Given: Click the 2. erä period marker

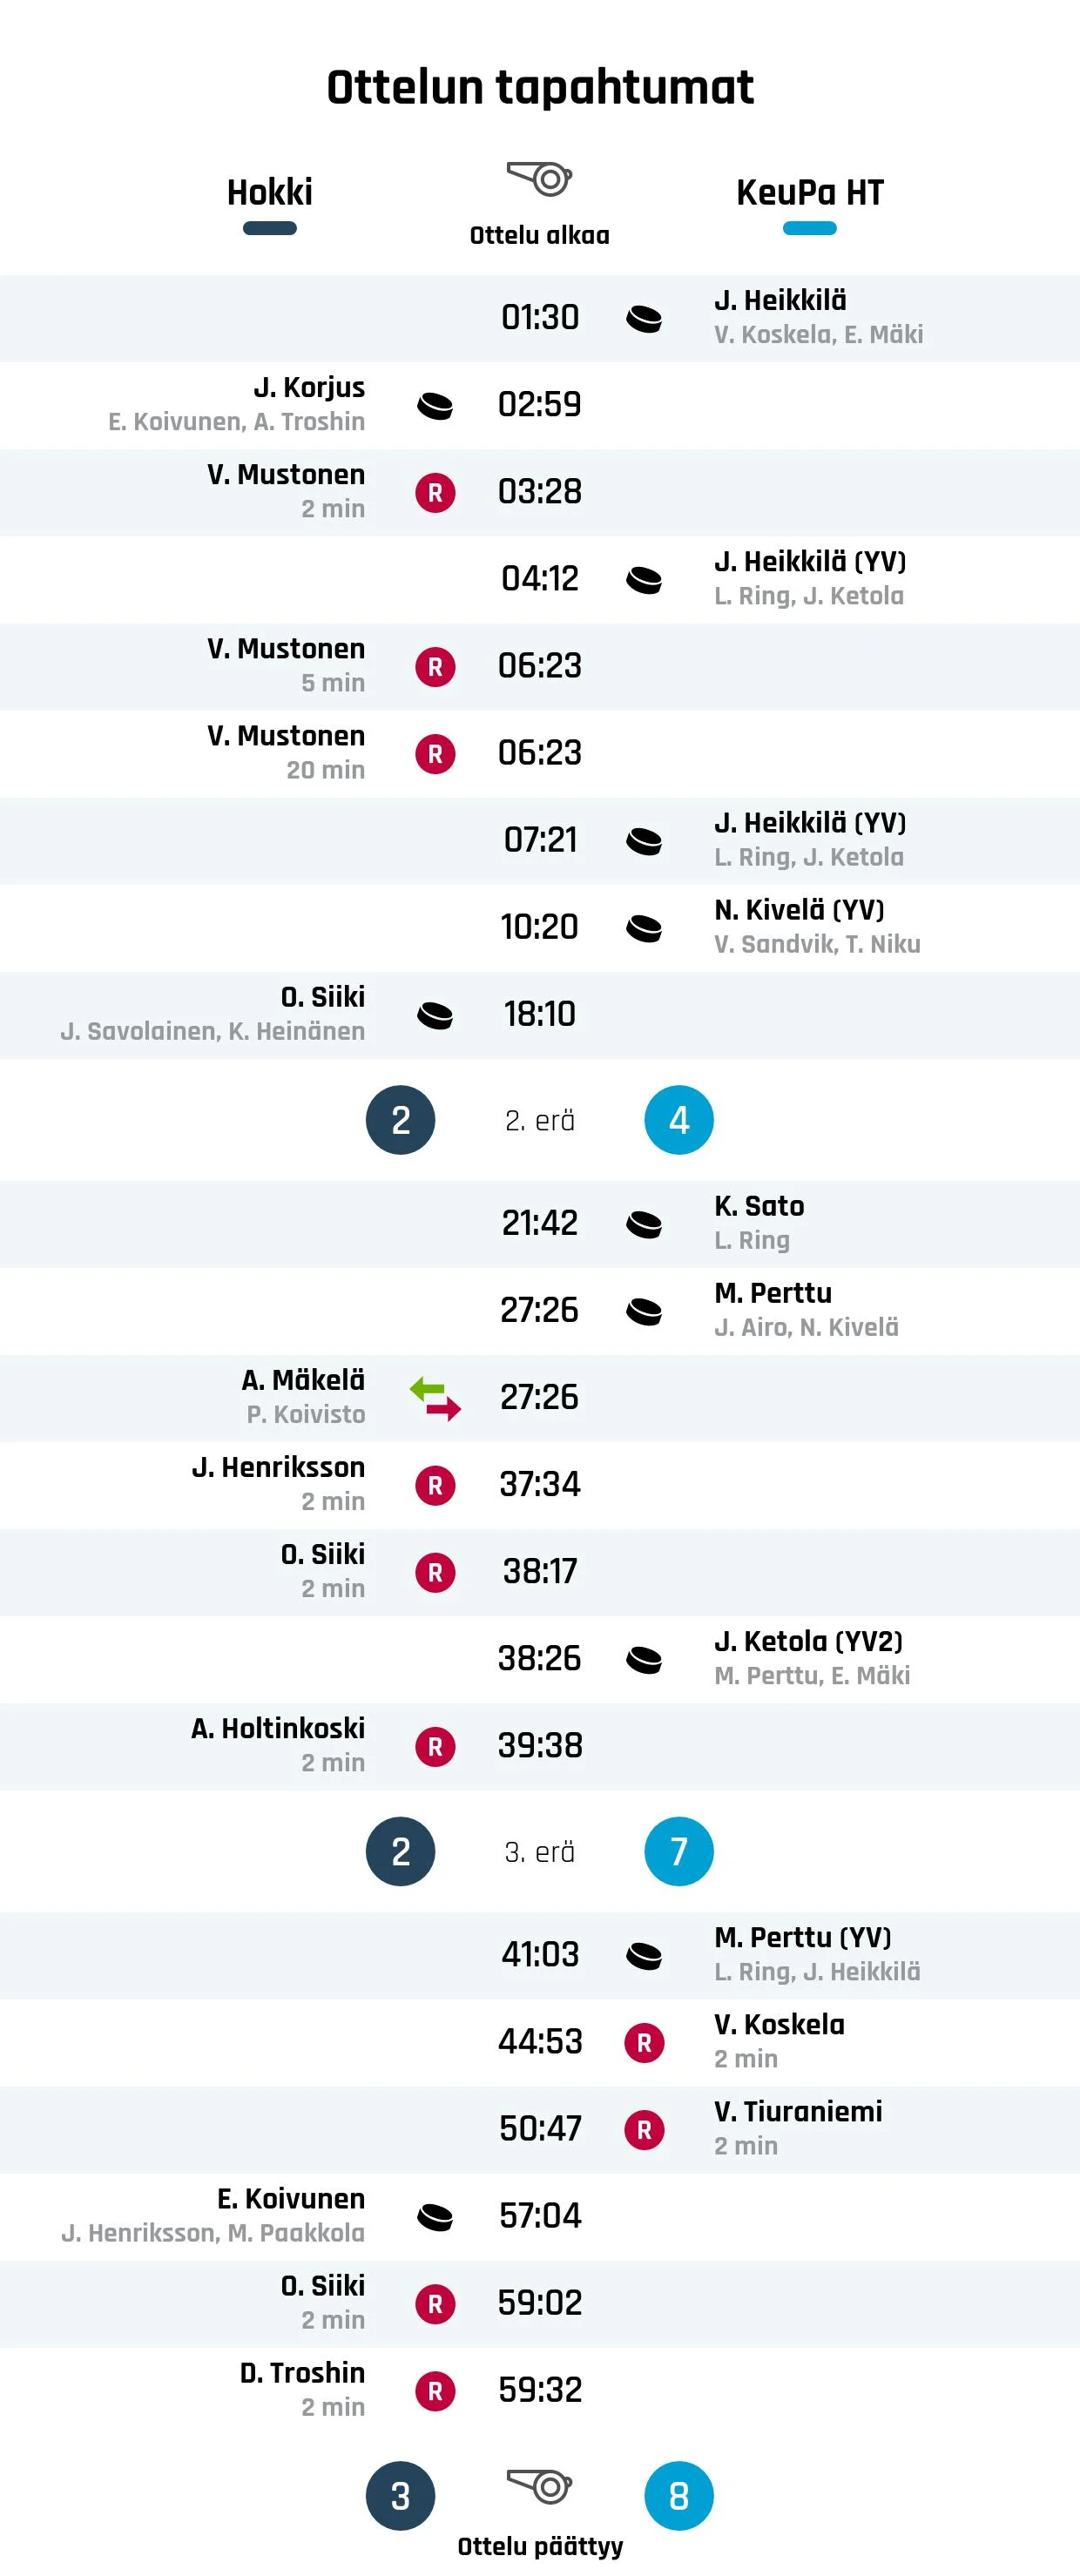Looking at the screenshot, I should (540, 1121).
